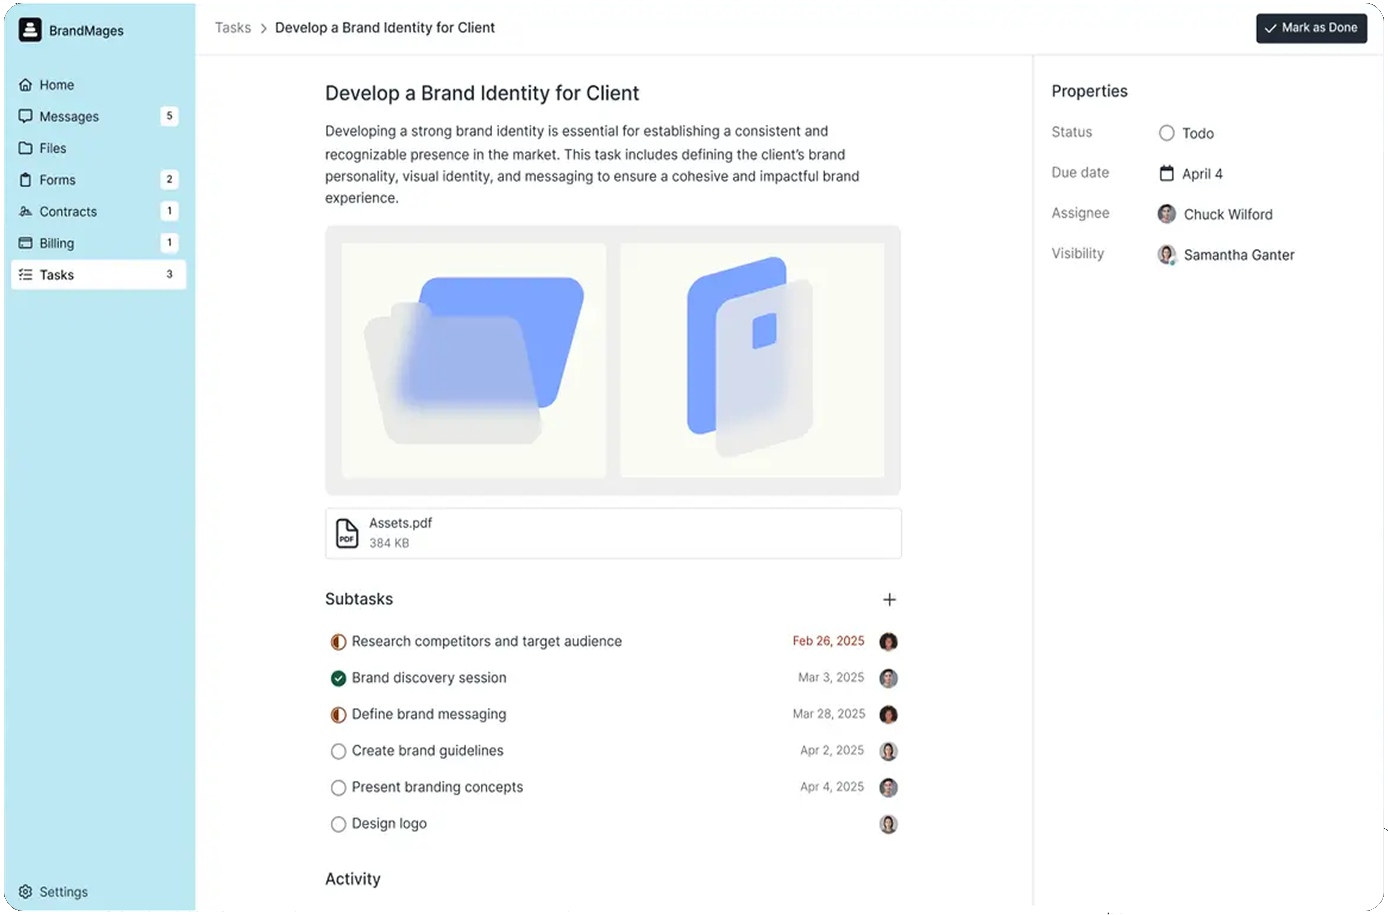
Task: Click the 384 KB file size
Action: point(389,543)
